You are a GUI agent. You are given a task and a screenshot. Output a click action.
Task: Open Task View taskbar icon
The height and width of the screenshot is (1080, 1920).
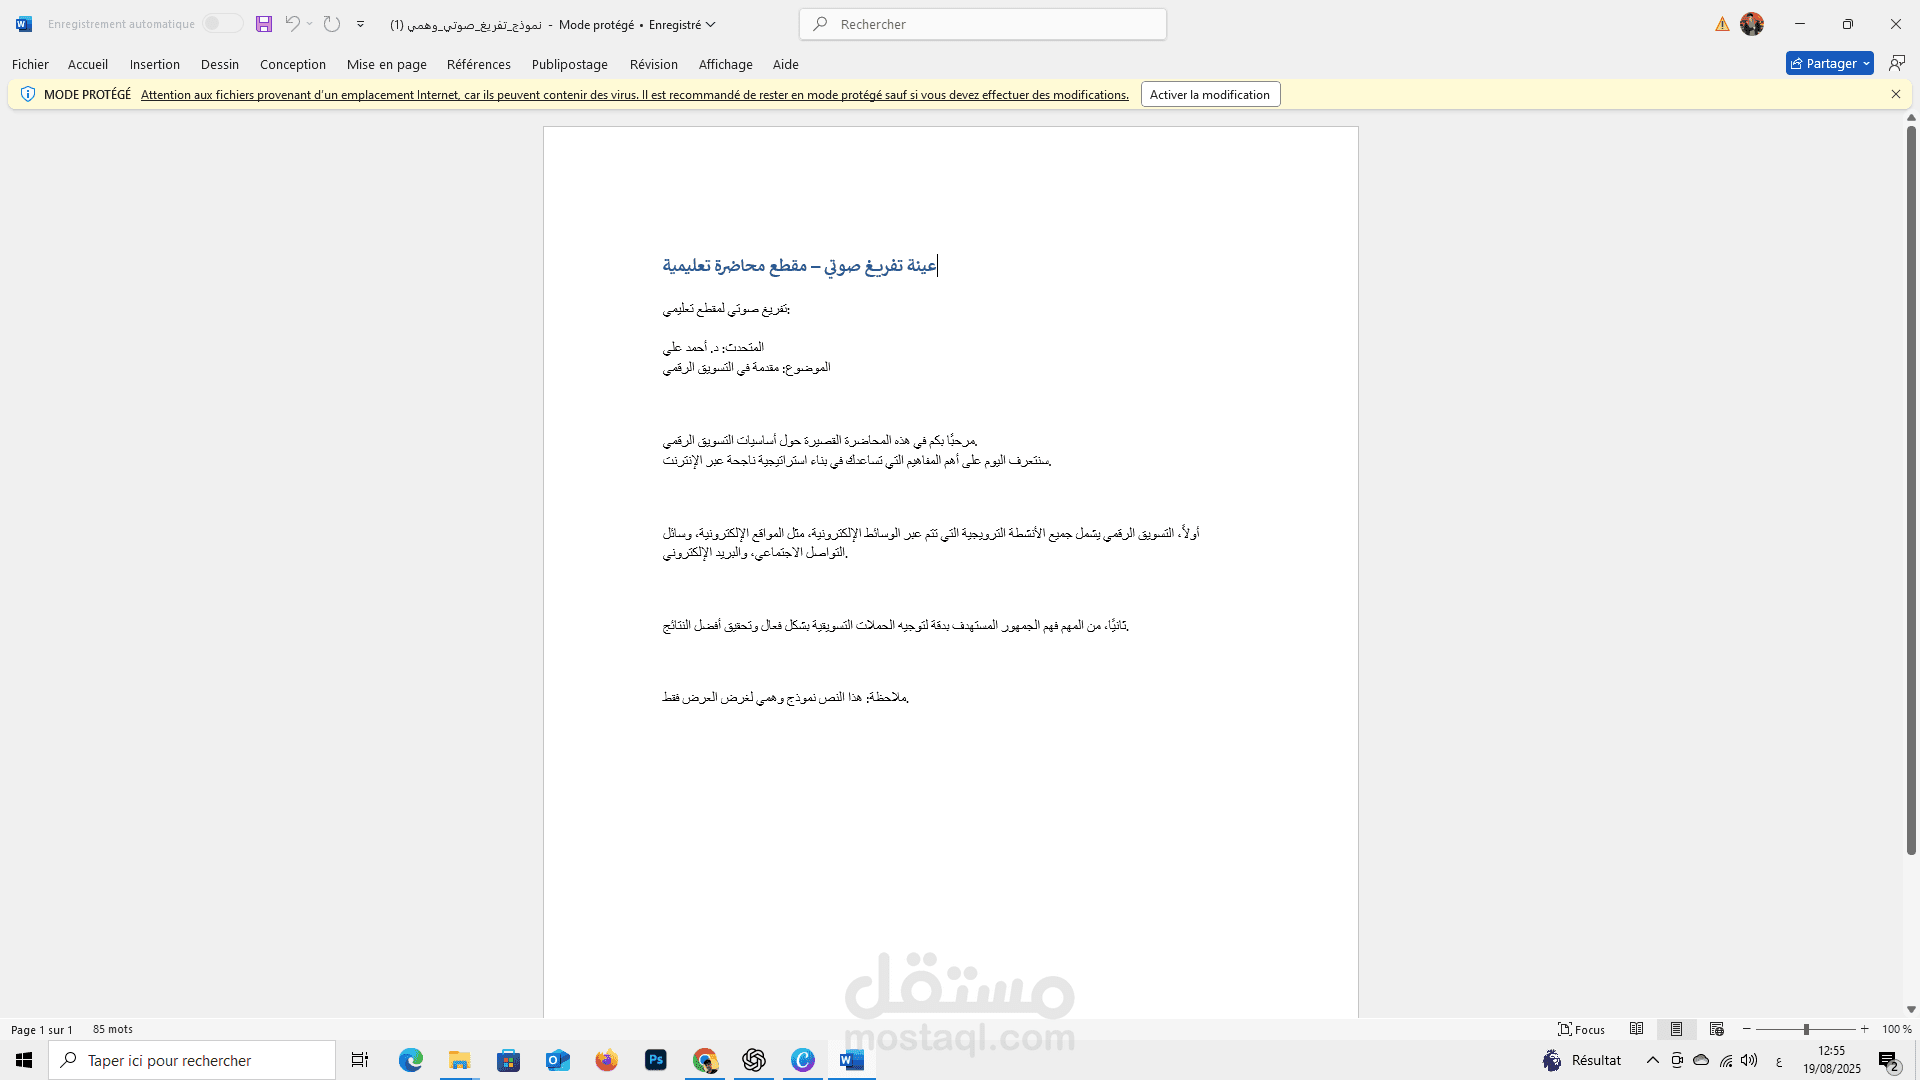pyautogui.click(x=360, y=1060)
